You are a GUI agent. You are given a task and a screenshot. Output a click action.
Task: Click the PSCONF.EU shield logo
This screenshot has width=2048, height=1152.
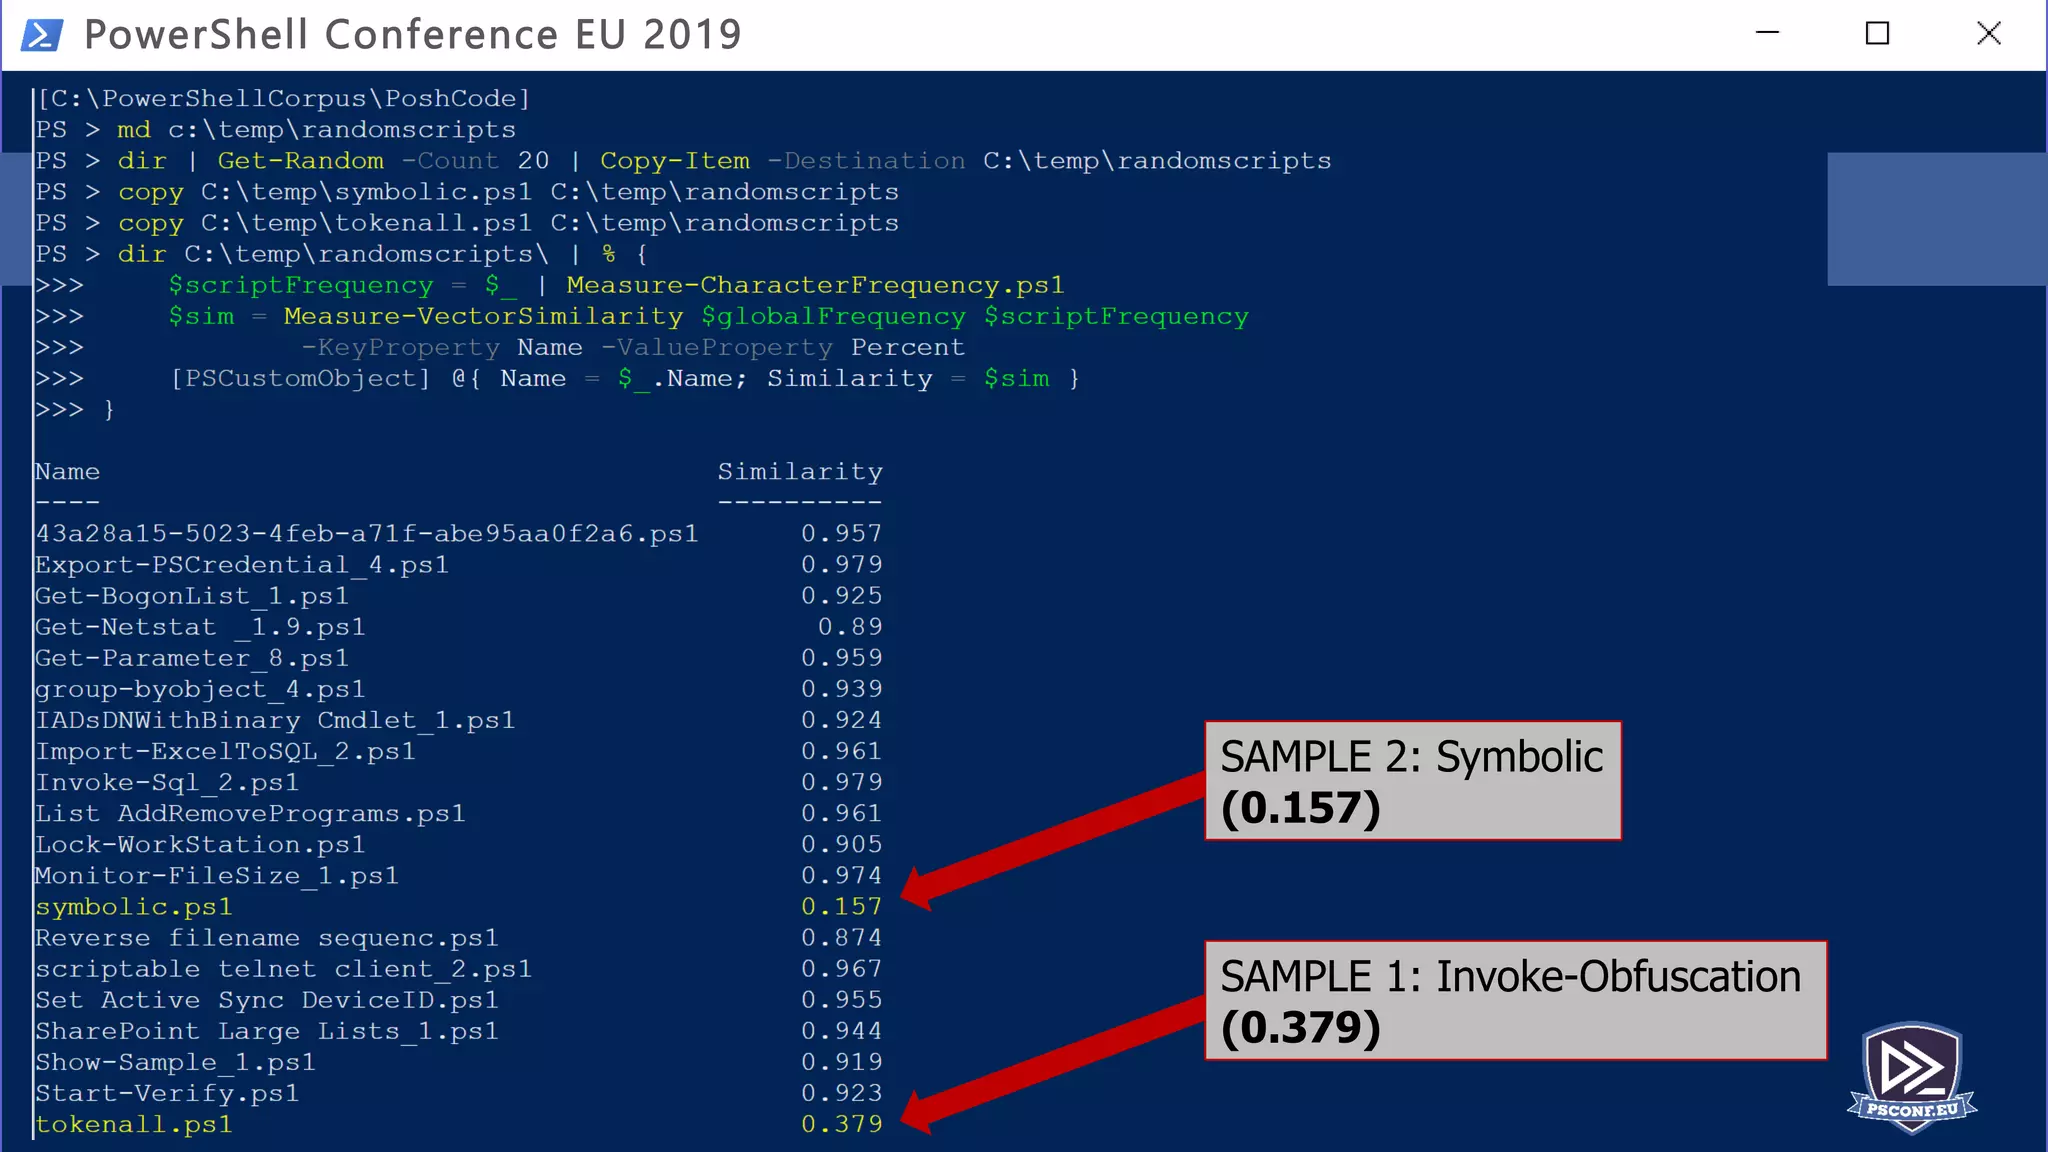coord(1911,1077)
